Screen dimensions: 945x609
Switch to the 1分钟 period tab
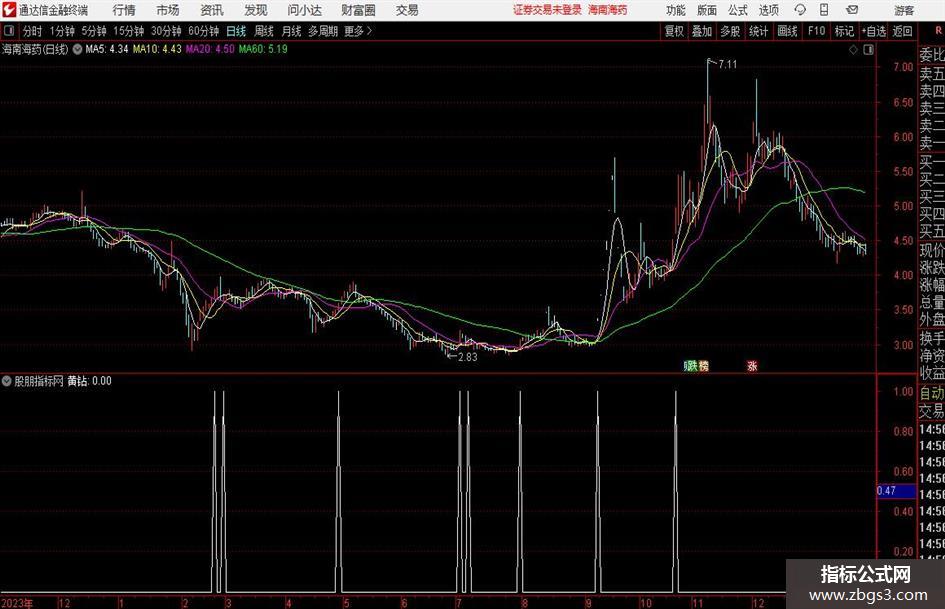(62, 31)
